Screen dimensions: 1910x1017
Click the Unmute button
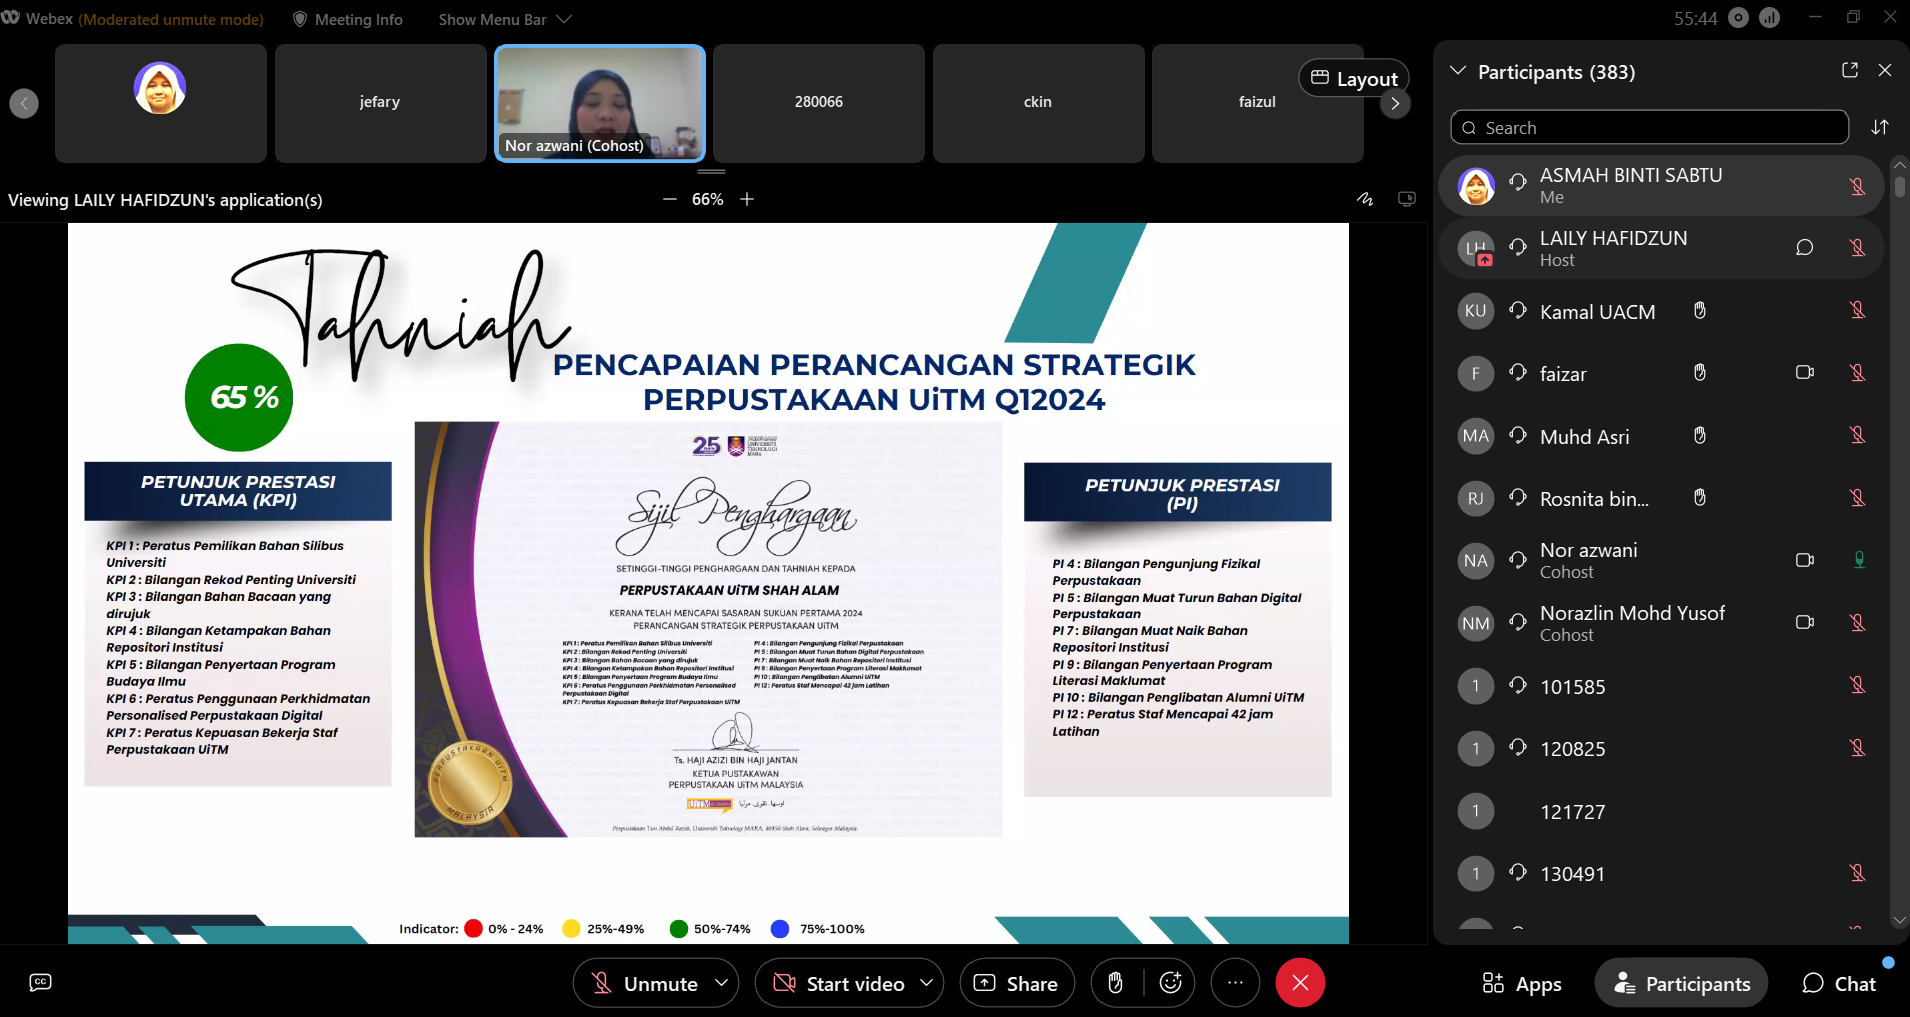[x=644, y=983]
